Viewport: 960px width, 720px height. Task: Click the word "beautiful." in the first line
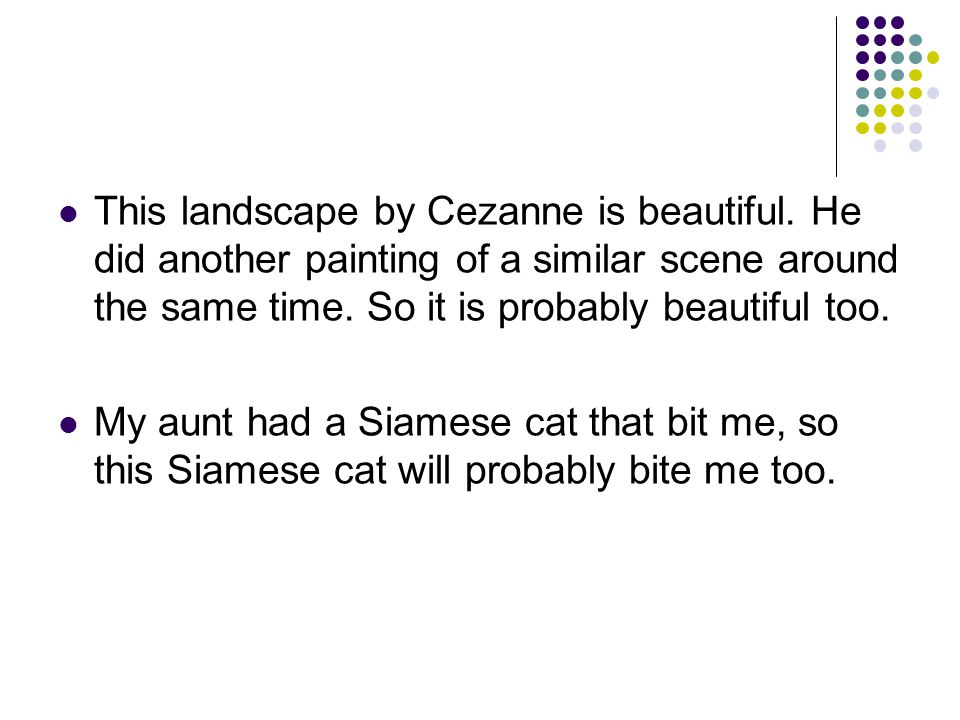coord(716,212)
